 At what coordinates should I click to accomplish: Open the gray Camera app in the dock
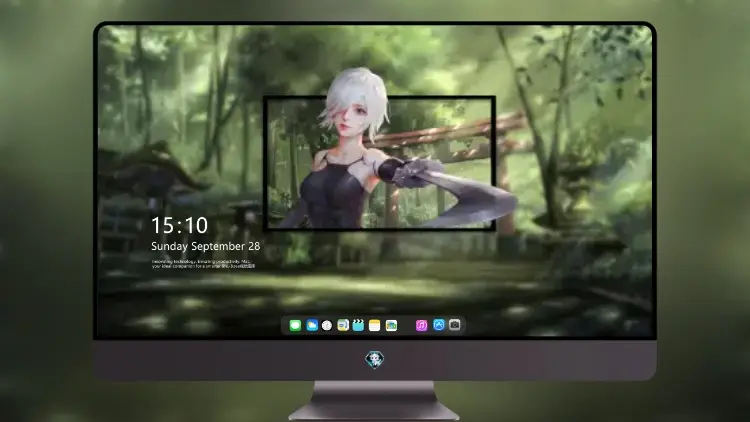455,325
